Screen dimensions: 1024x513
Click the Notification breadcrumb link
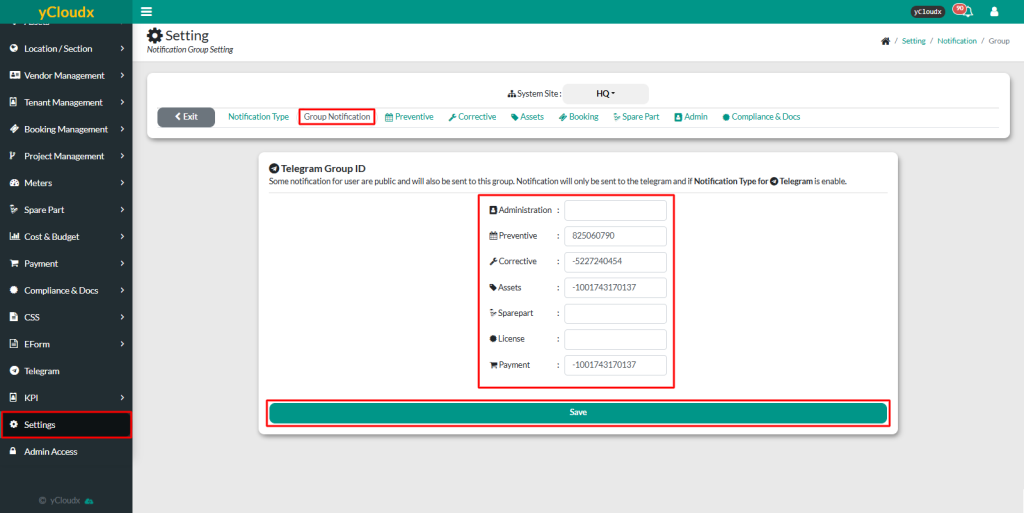click(x=957, y=41)
